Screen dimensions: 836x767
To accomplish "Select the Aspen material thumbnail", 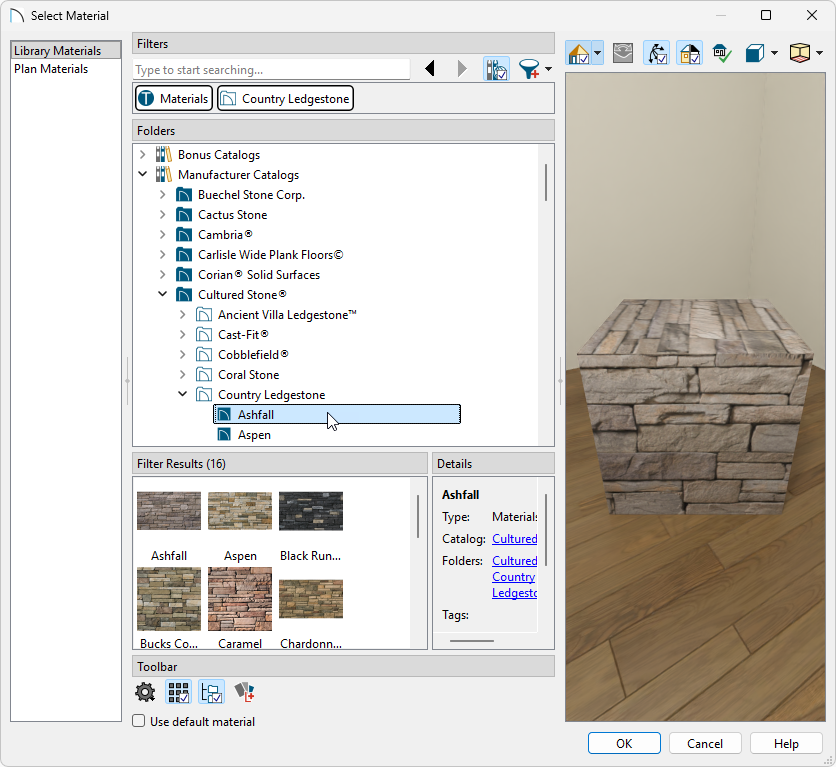I will pos(239,511).
